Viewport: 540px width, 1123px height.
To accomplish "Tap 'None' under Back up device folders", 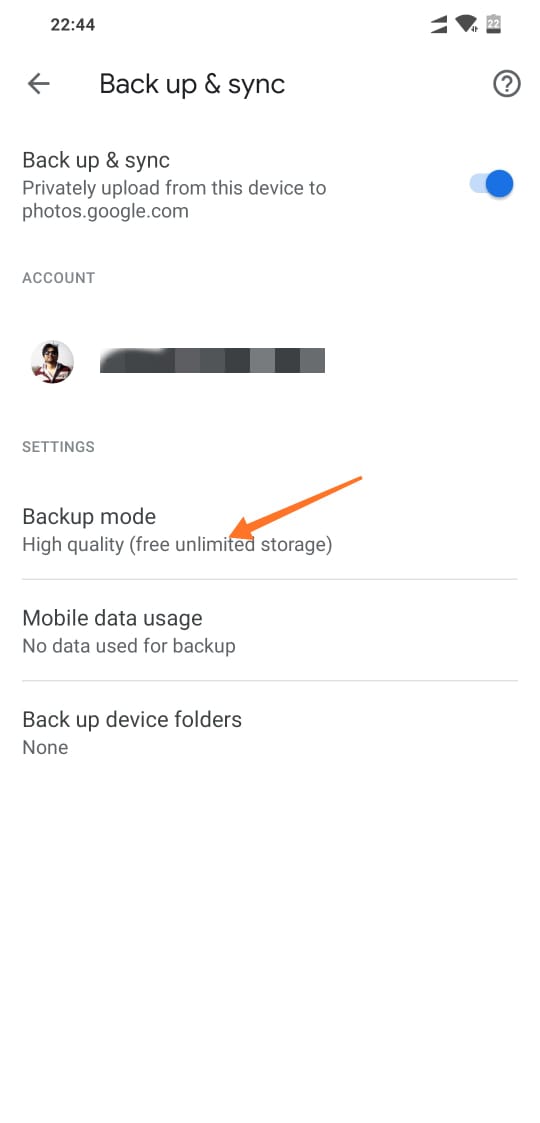I will click(x=45, y=748).
